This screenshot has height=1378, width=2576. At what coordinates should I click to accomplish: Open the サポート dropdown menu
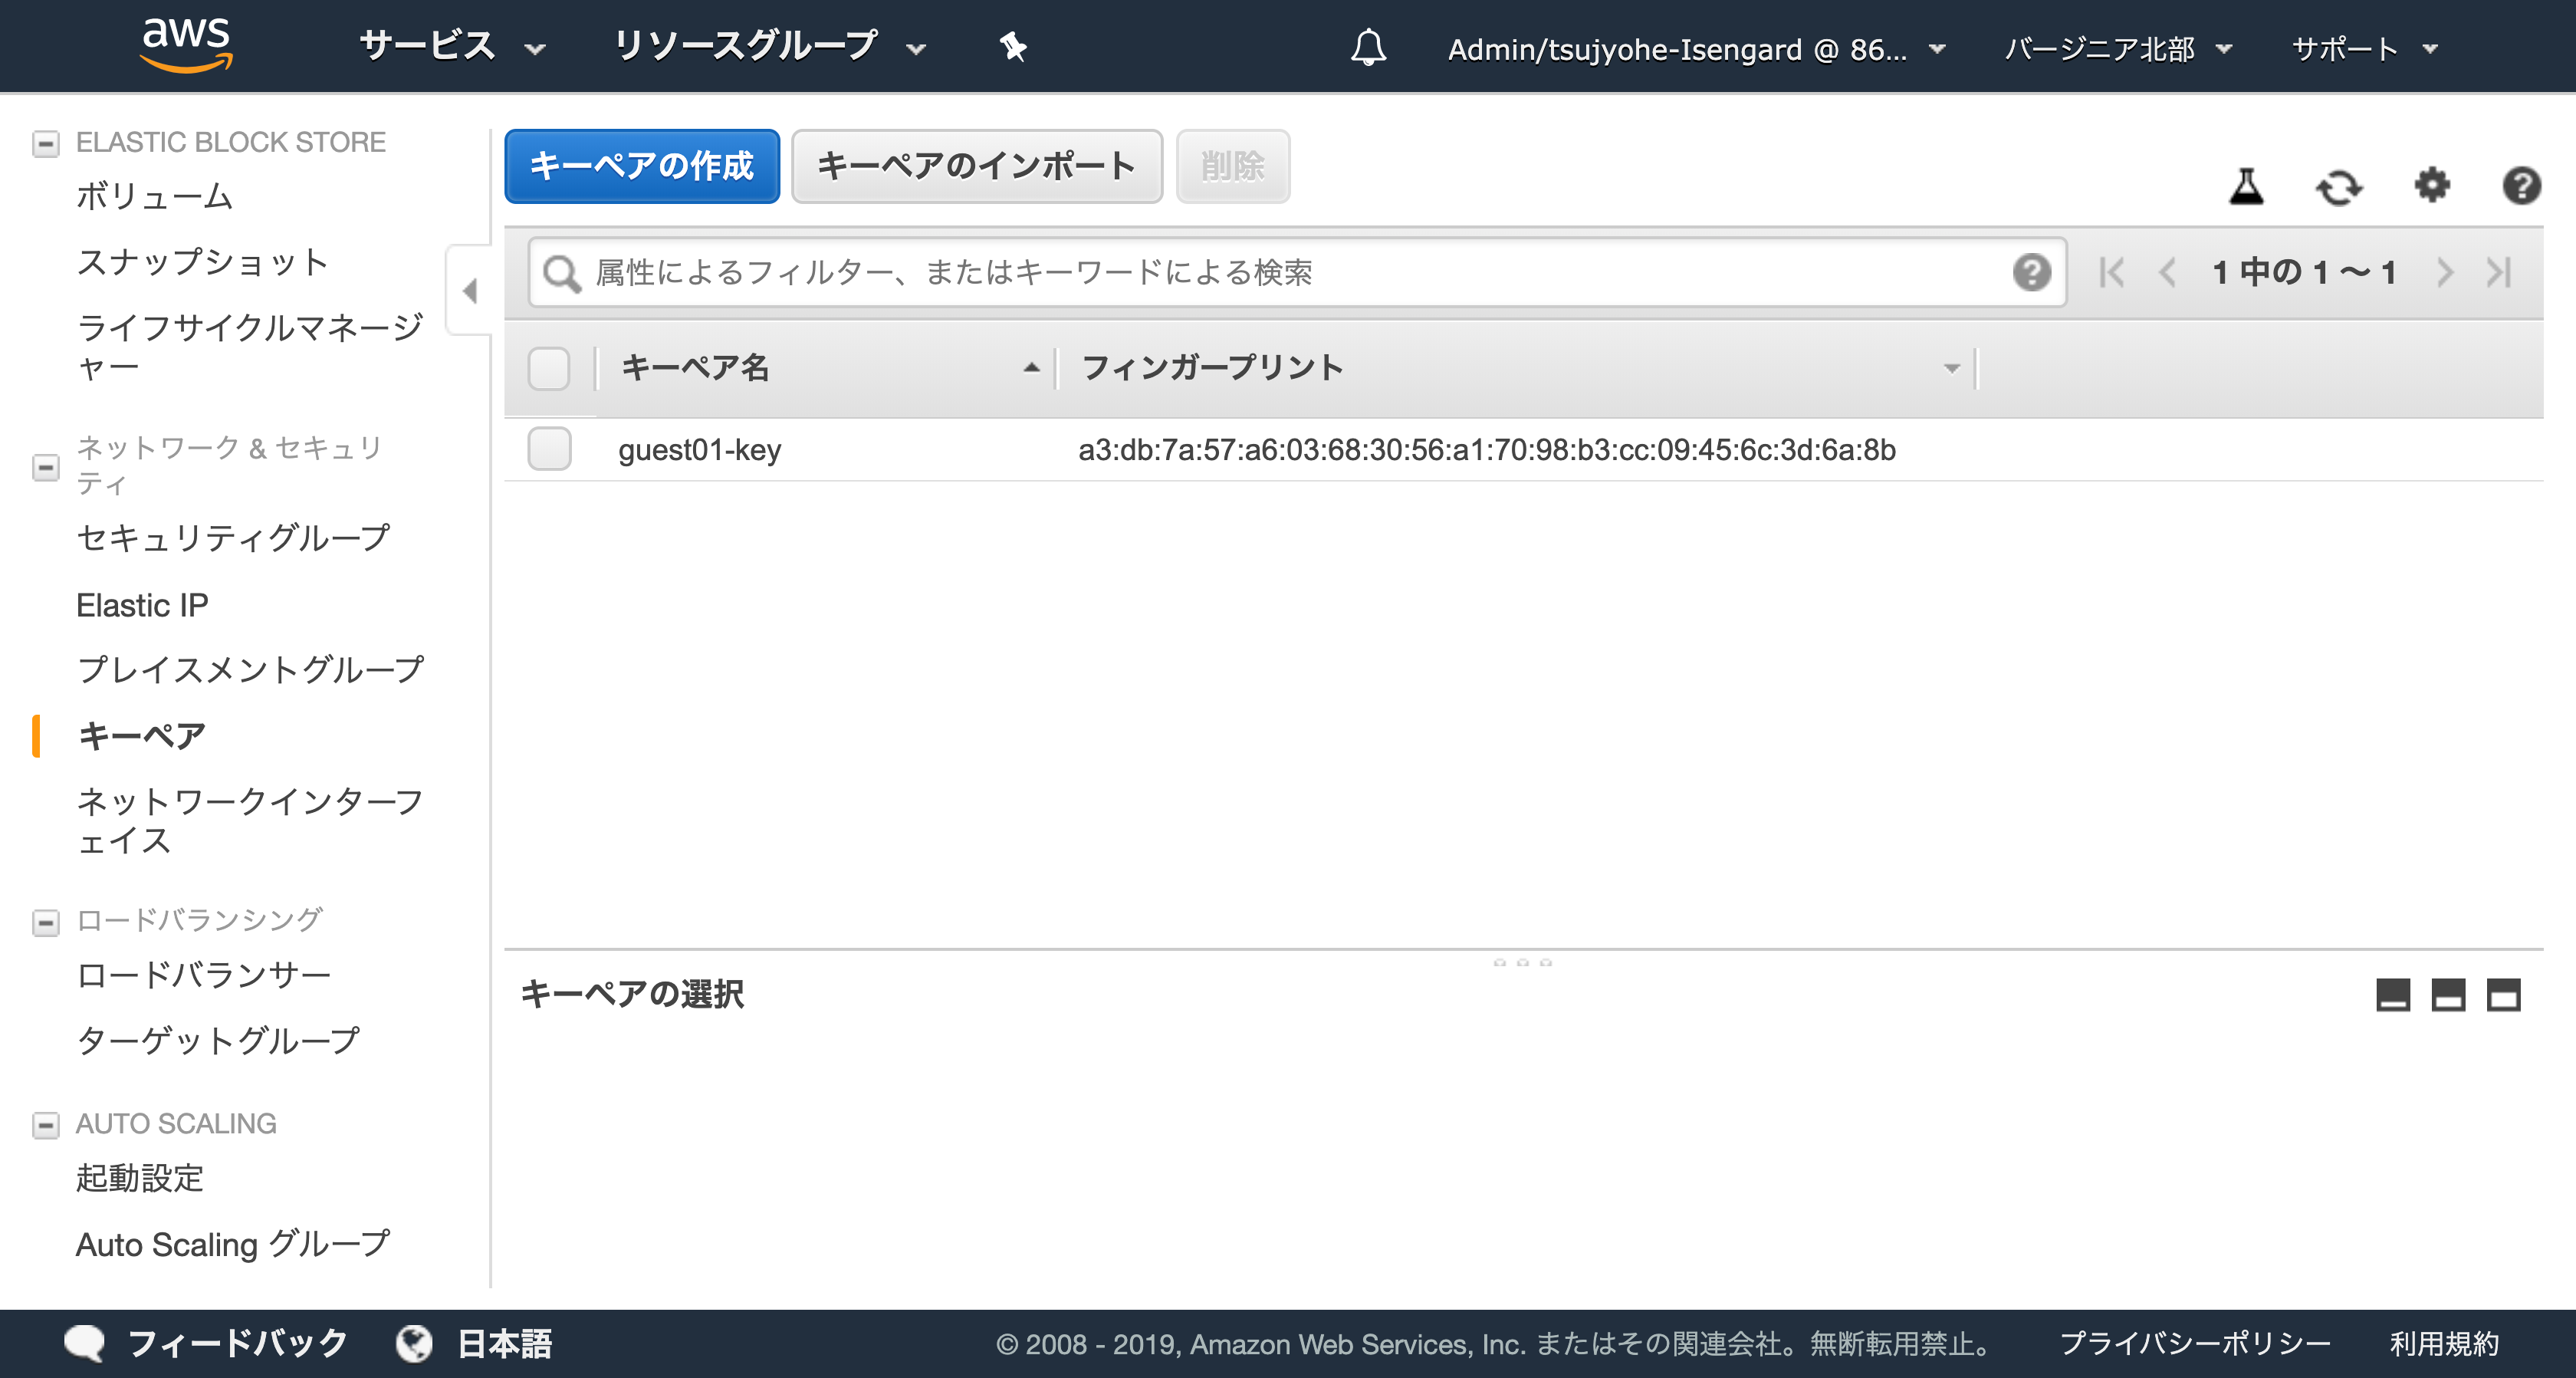point(2365,49)
